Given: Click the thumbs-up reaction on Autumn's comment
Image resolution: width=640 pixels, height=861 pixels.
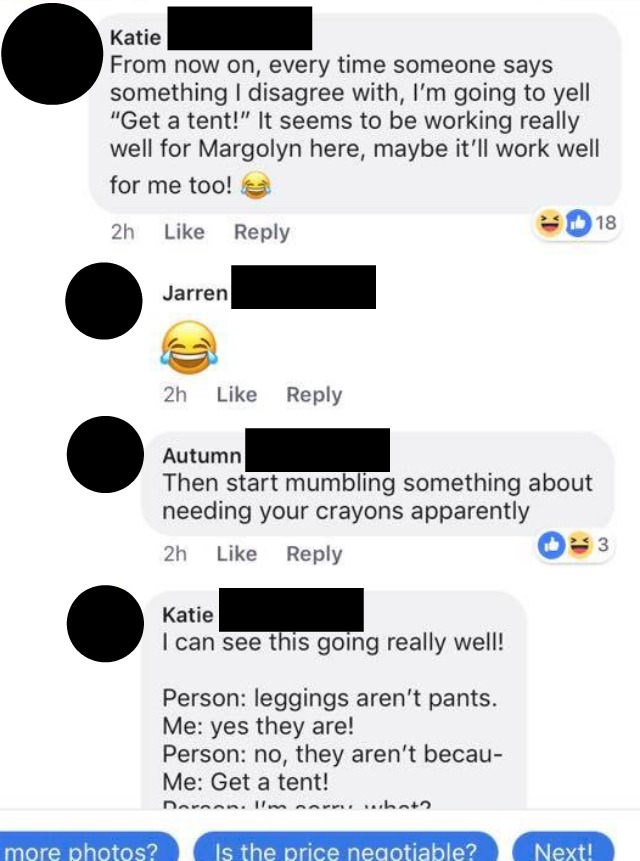Looking at the screenshot, I should pyautogui.click(x=551, y=545).
